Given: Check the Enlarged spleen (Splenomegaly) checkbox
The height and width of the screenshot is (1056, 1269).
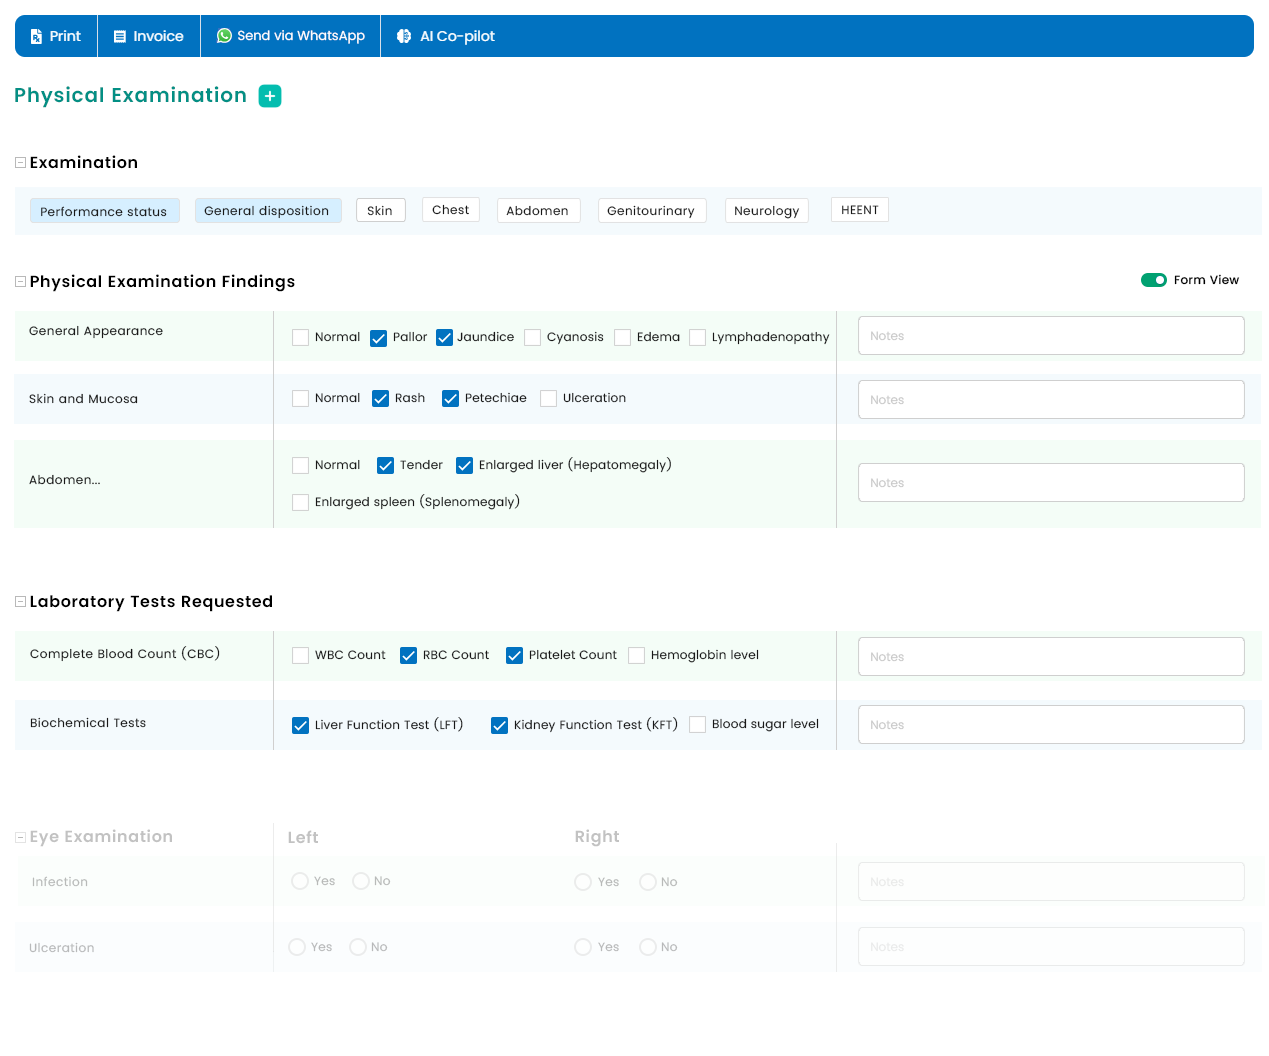Looking at the screenshot, I should point(300,502).
